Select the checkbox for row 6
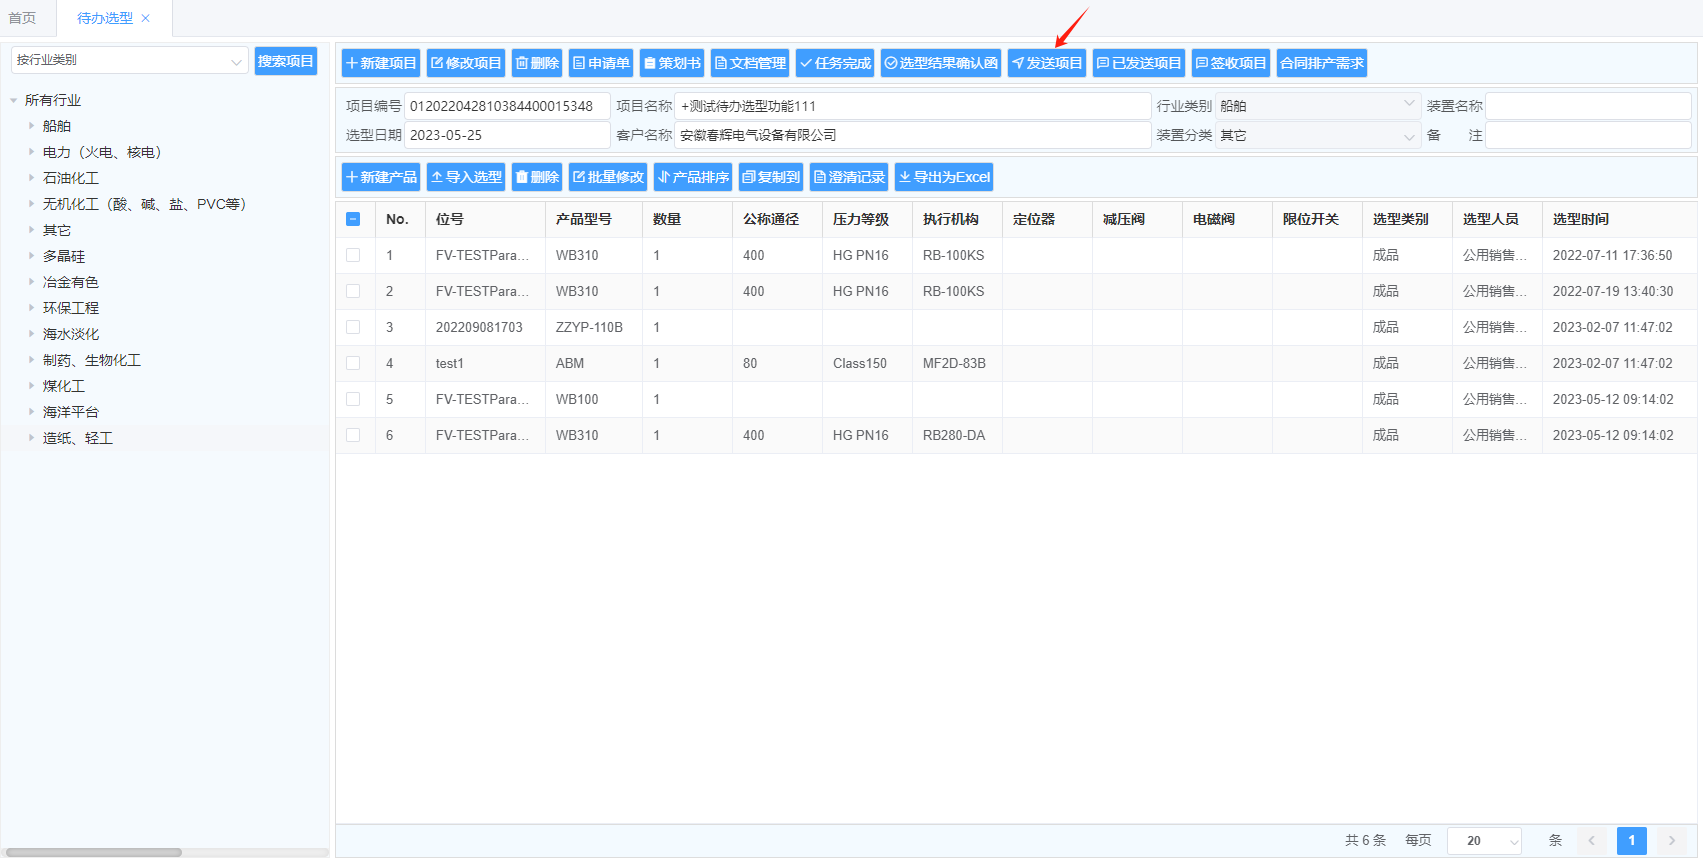 353,435
